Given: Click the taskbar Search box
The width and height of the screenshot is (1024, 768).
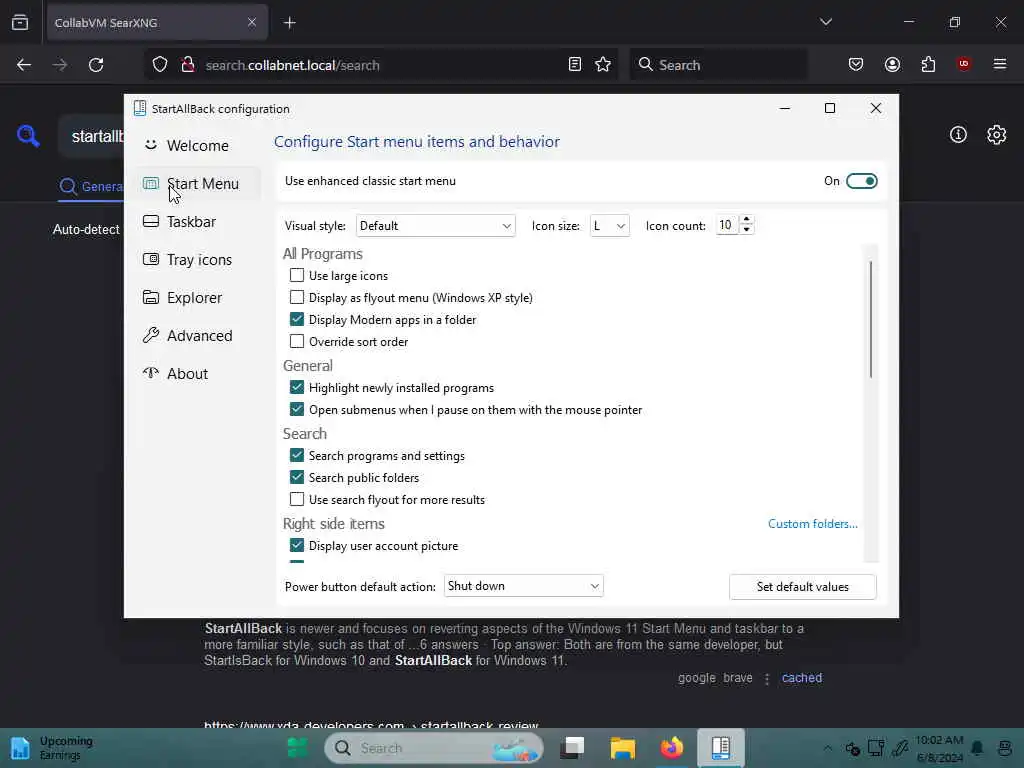Looking at the screenshot, I should pyautogui.click(x=434, y=748).
